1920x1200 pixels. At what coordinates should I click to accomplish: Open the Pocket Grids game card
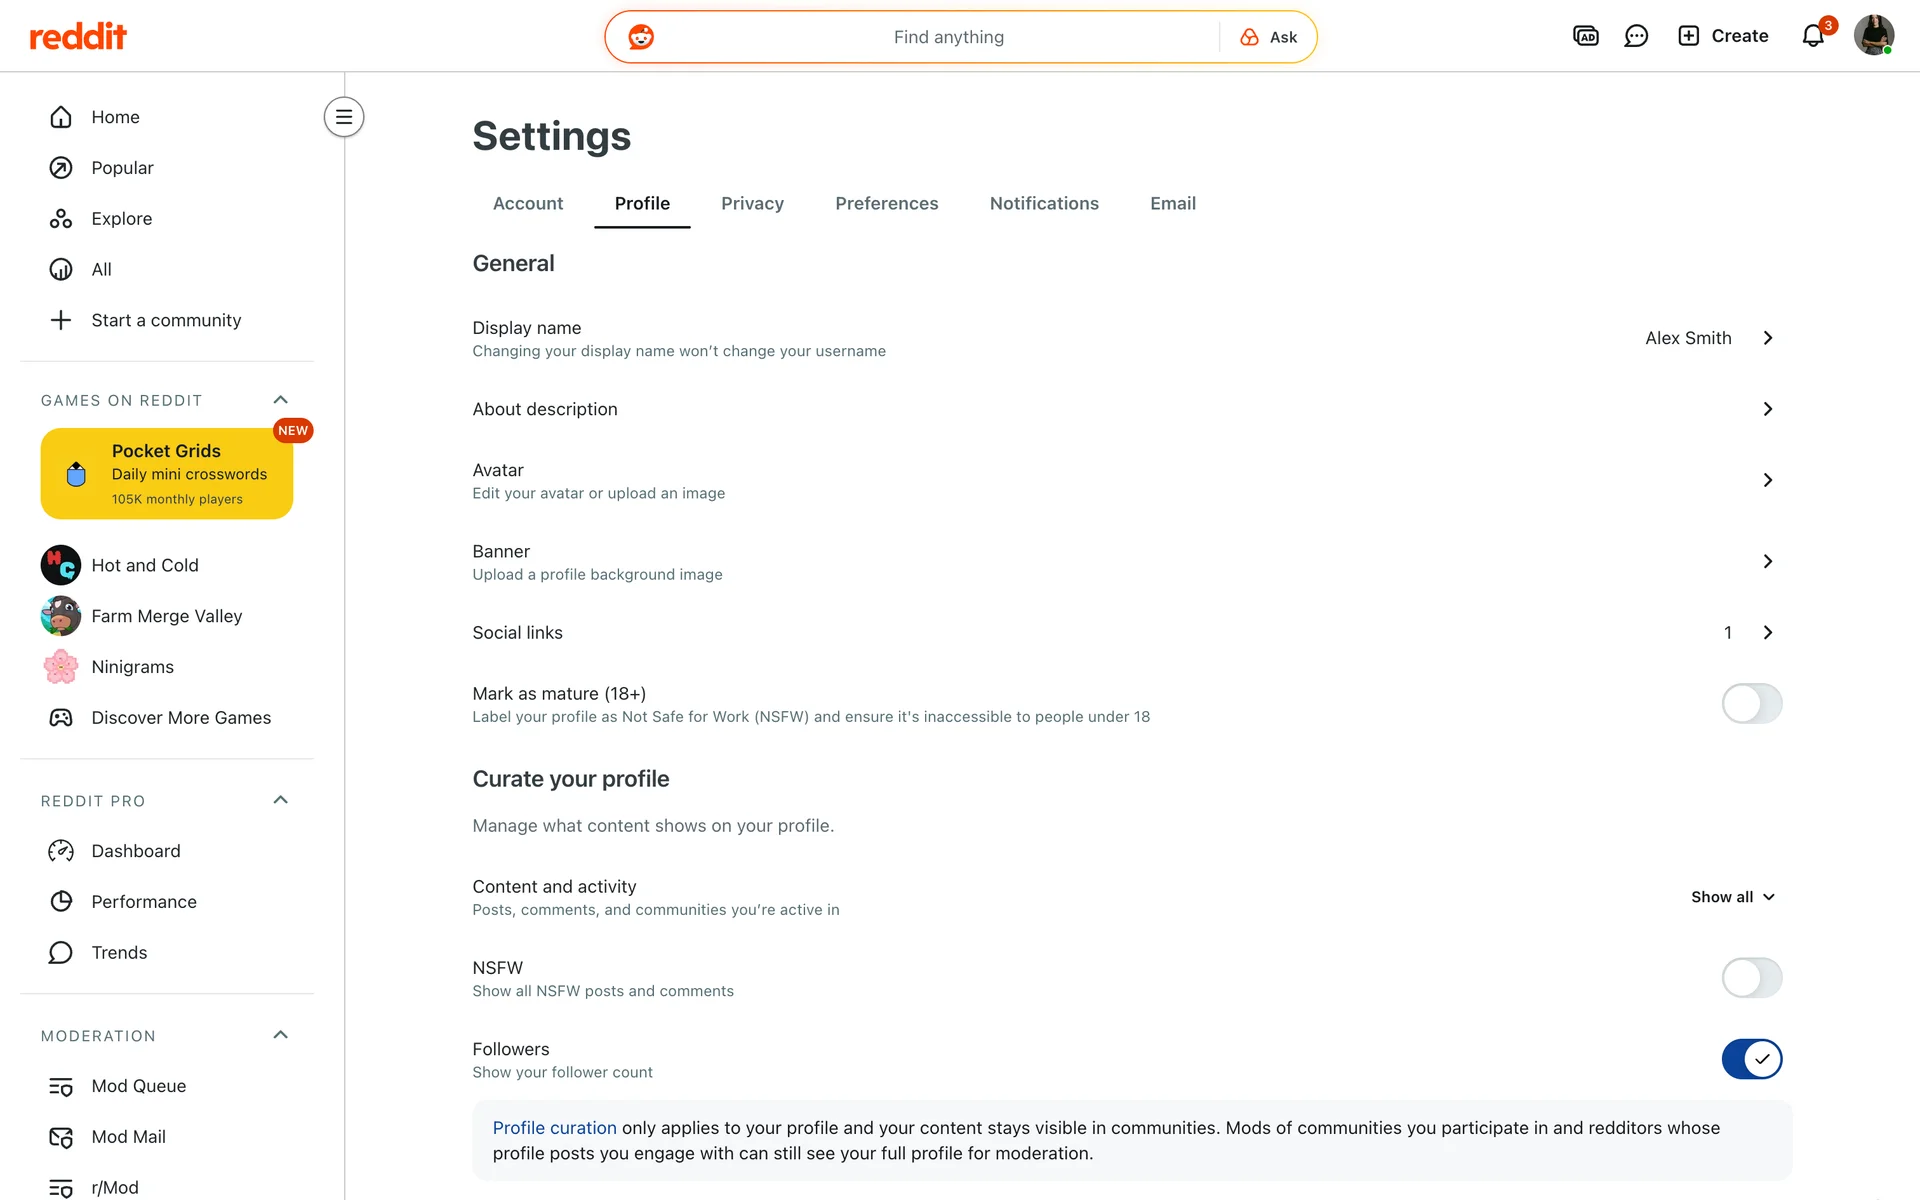167,474
